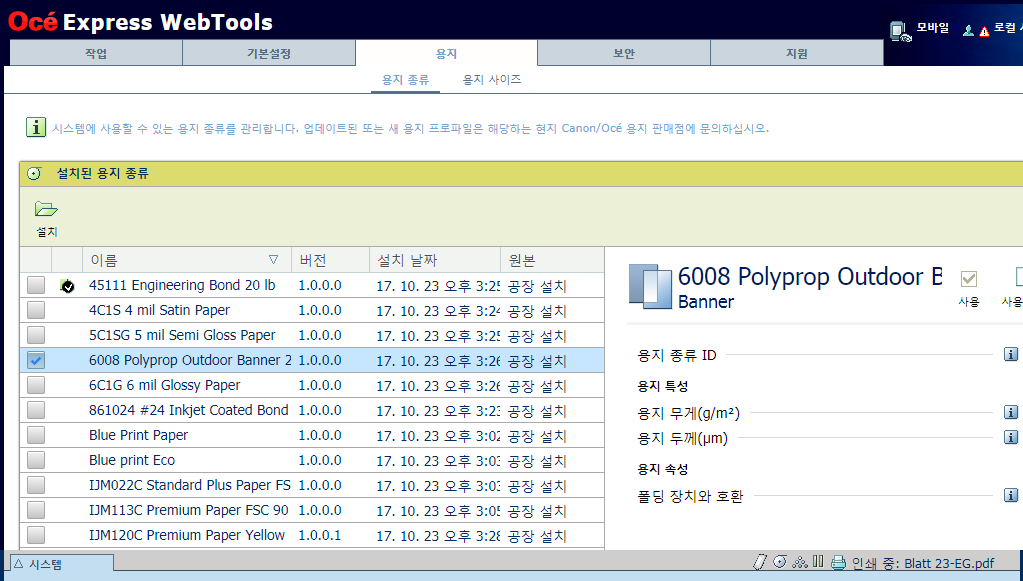1023x581 pixels.
Task: Click version 1.0.0.1 in the IJM120C row
Action: 320,535
